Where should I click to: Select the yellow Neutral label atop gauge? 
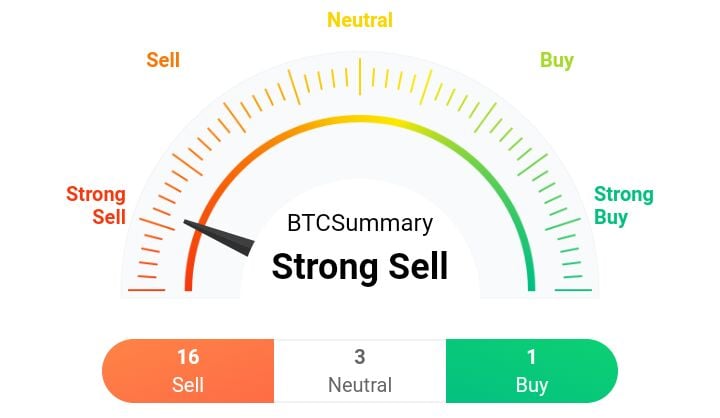(x=360, y=20)
